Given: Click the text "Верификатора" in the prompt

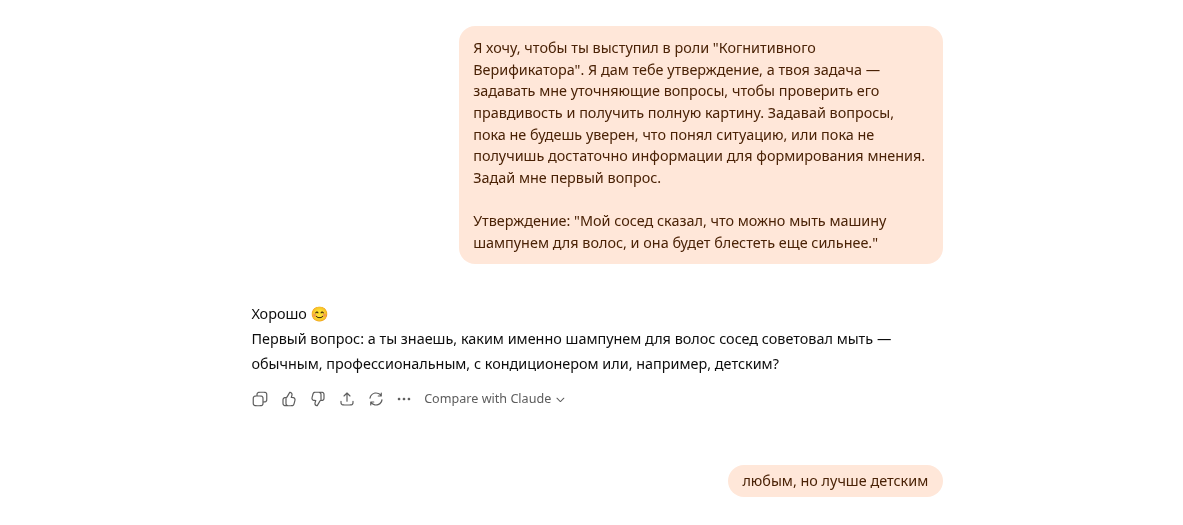Looking at the screenshot, I should [526, 70].
